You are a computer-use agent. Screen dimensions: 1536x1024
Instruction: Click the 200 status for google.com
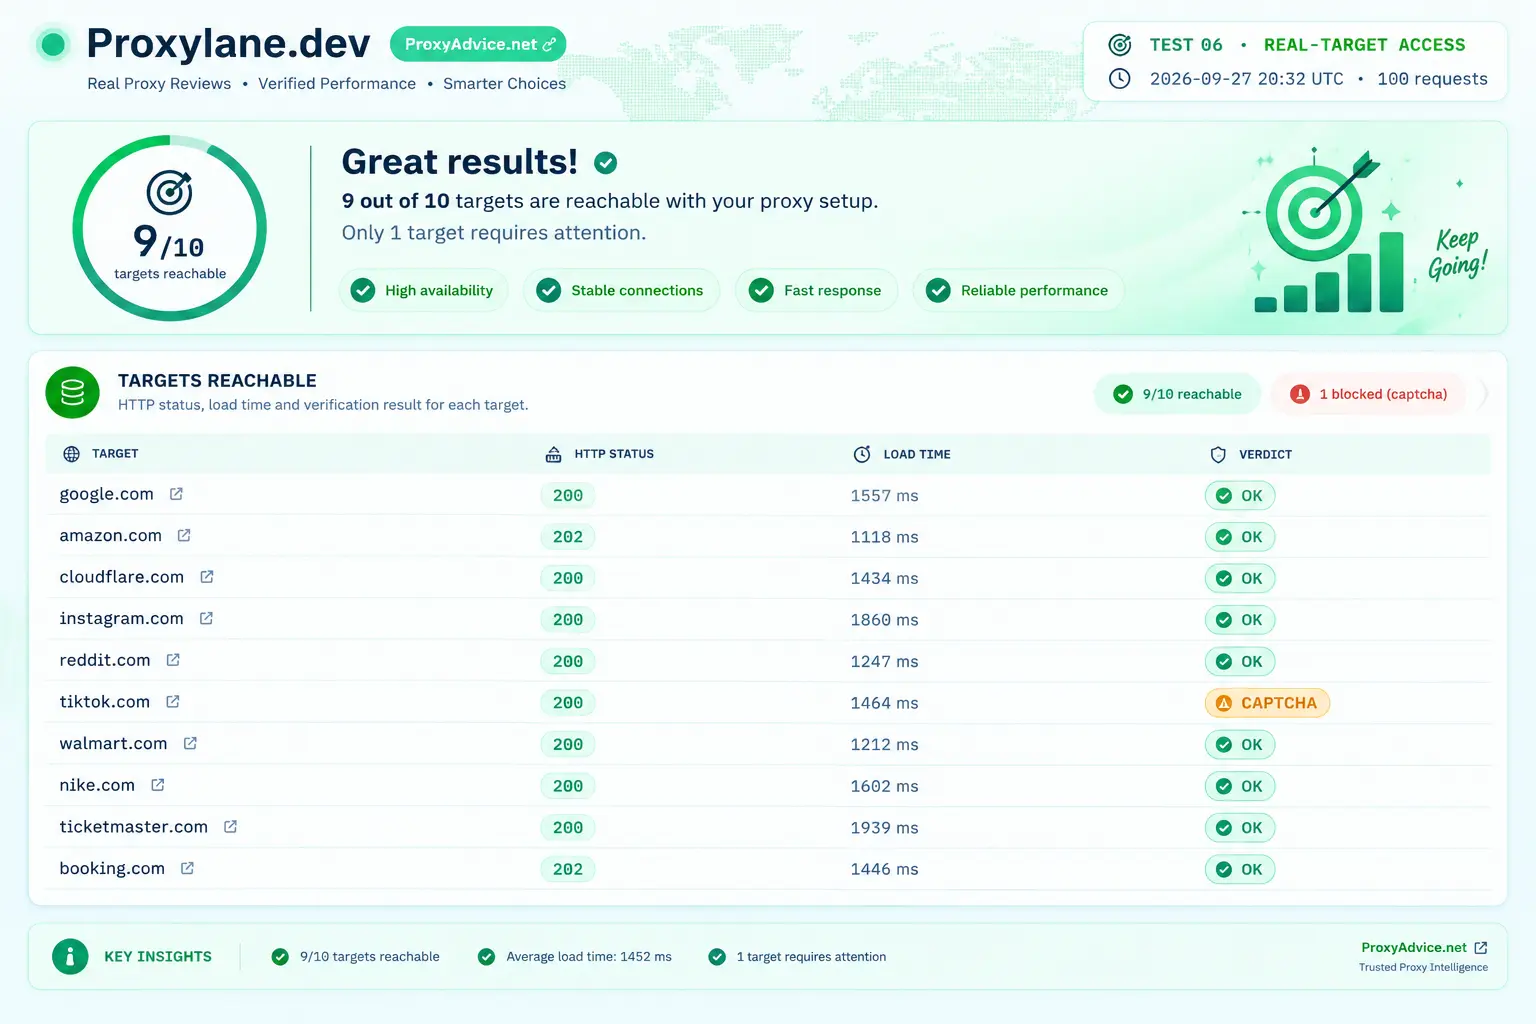(x=568, y=495)
